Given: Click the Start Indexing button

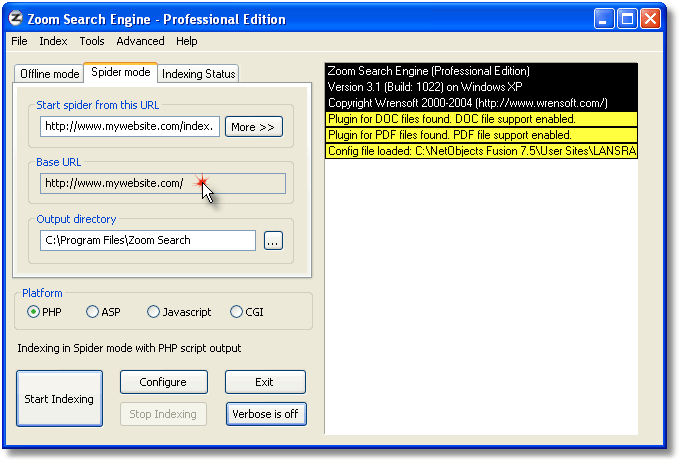Looking at the screenshot, I should [x=60, y=398].
